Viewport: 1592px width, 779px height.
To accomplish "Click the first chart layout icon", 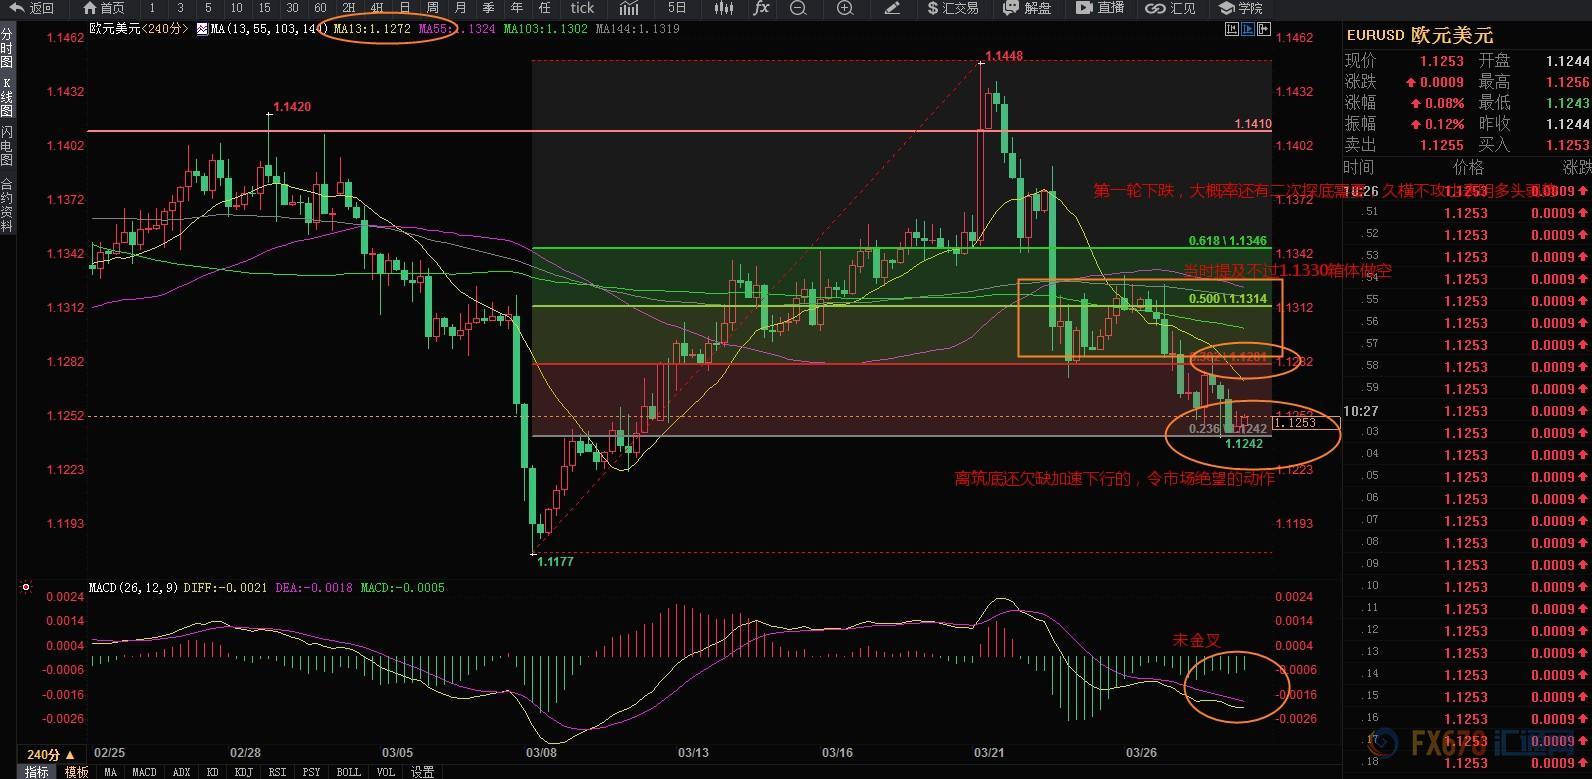I will [x=1232, y=29].
